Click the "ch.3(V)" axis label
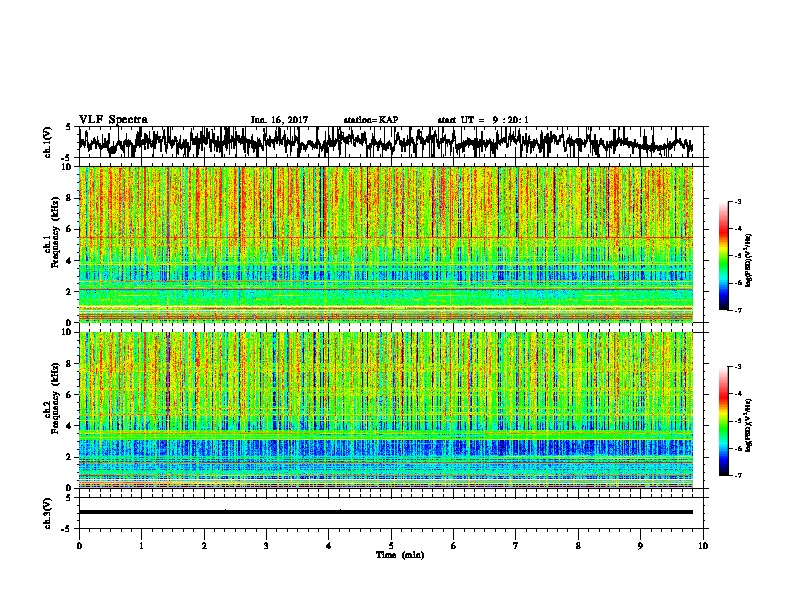Screen dimensions: 792x612 (48, 513)
